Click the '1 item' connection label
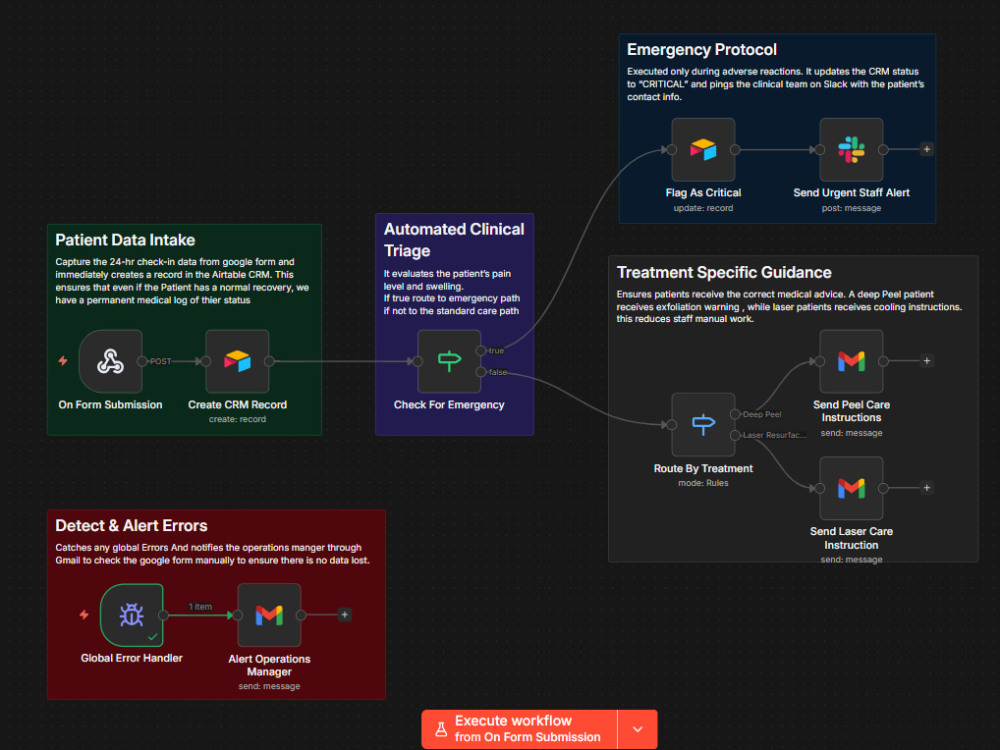 point(200,607)
